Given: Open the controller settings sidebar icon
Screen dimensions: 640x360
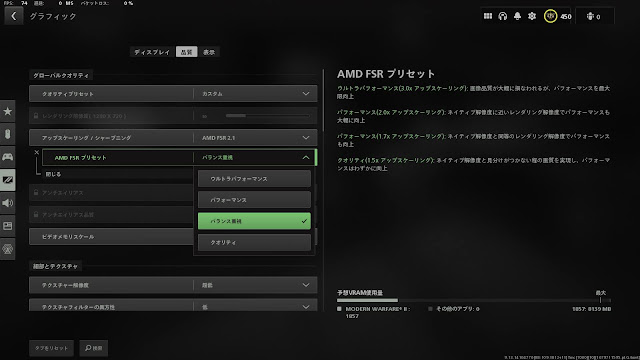Looking at the screenshot, I should [8, 157].
